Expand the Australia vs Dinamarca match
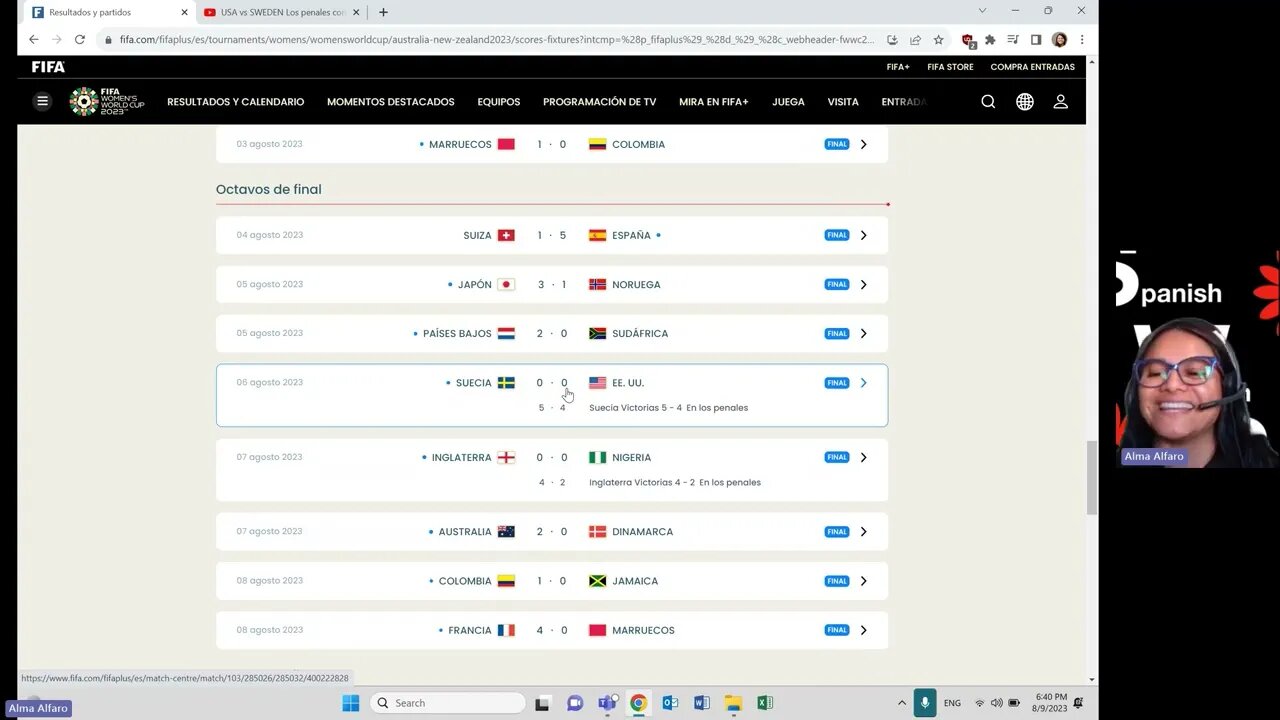1280x720 pixels. coord(864,532)
